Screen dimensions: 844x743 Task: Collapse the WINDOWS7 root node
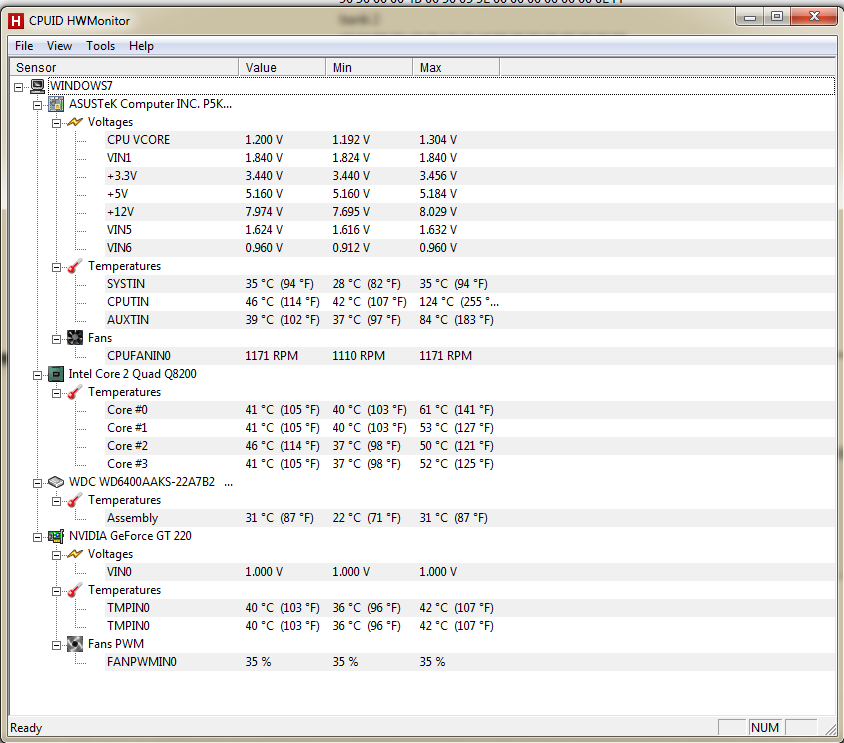pyautogui.click(x=20, y=86)
